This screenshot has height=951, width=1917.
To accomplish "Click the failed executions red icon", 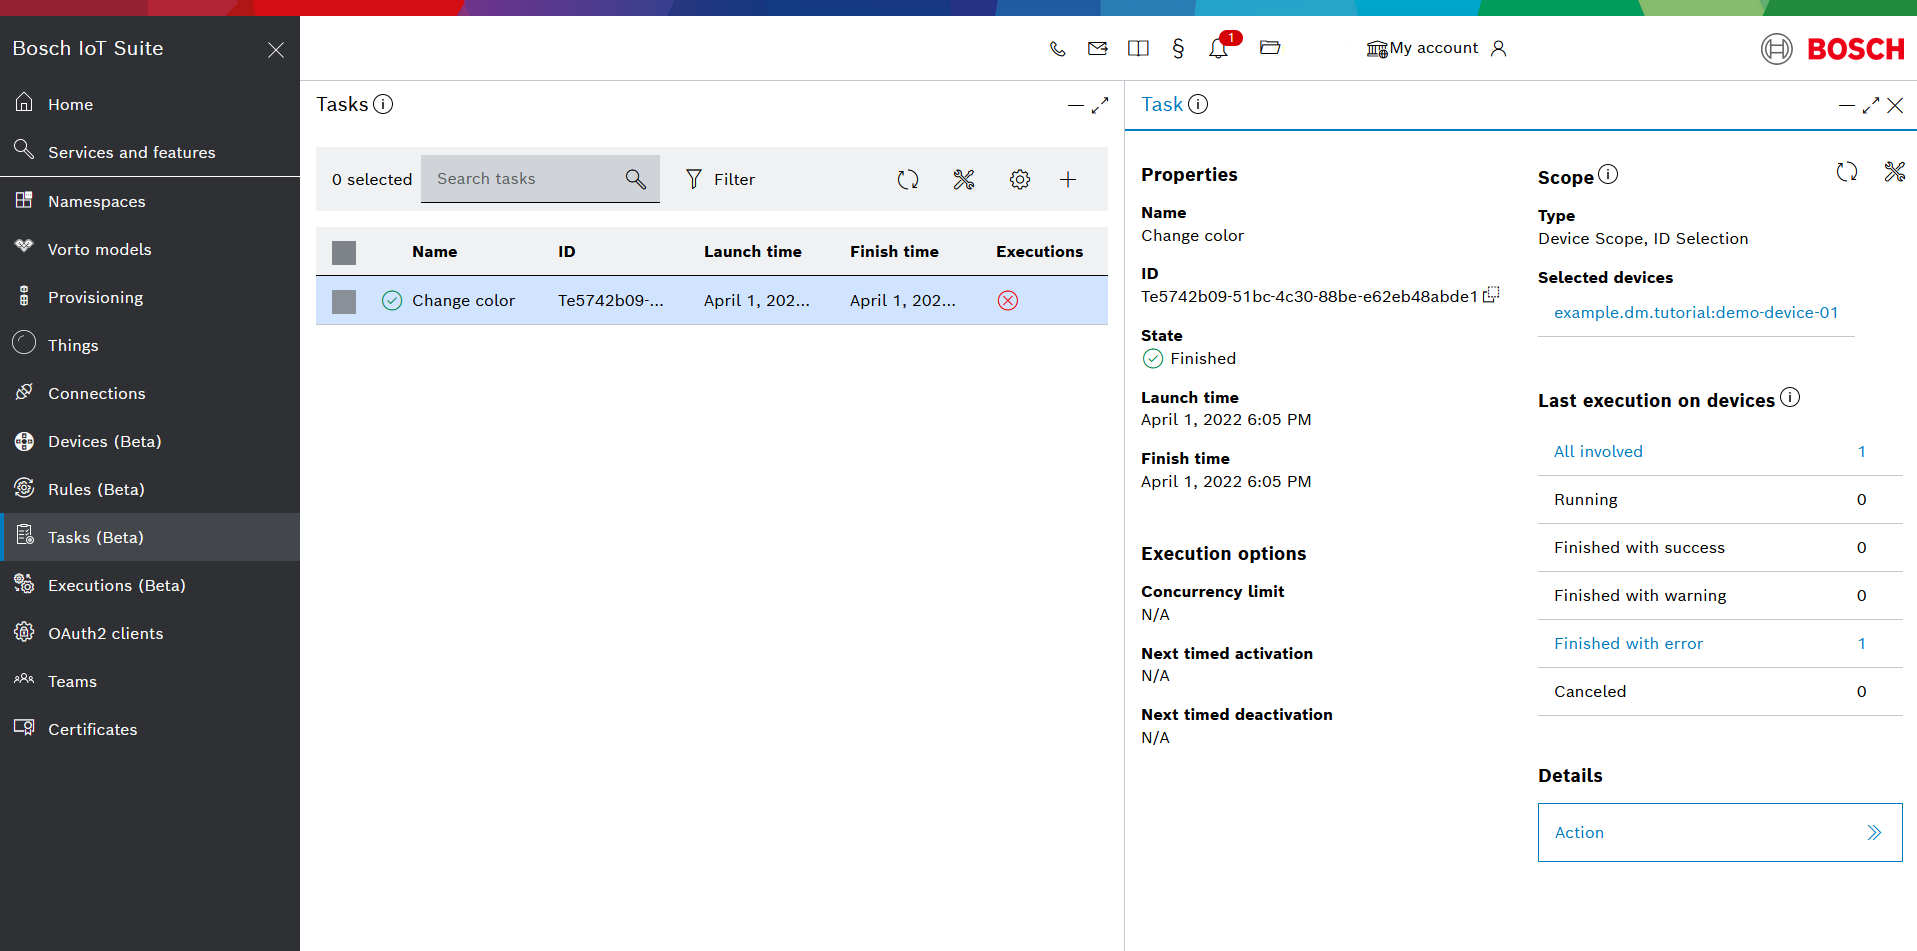I will tap(1008, 300).
